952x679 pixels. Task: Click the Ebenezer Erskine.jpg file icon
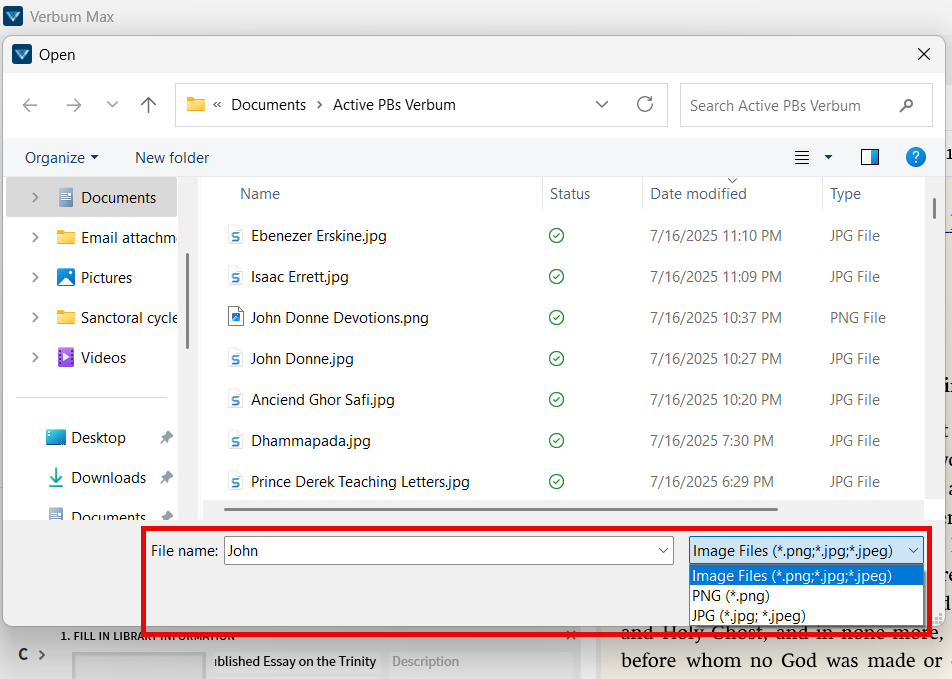[236, 236]
